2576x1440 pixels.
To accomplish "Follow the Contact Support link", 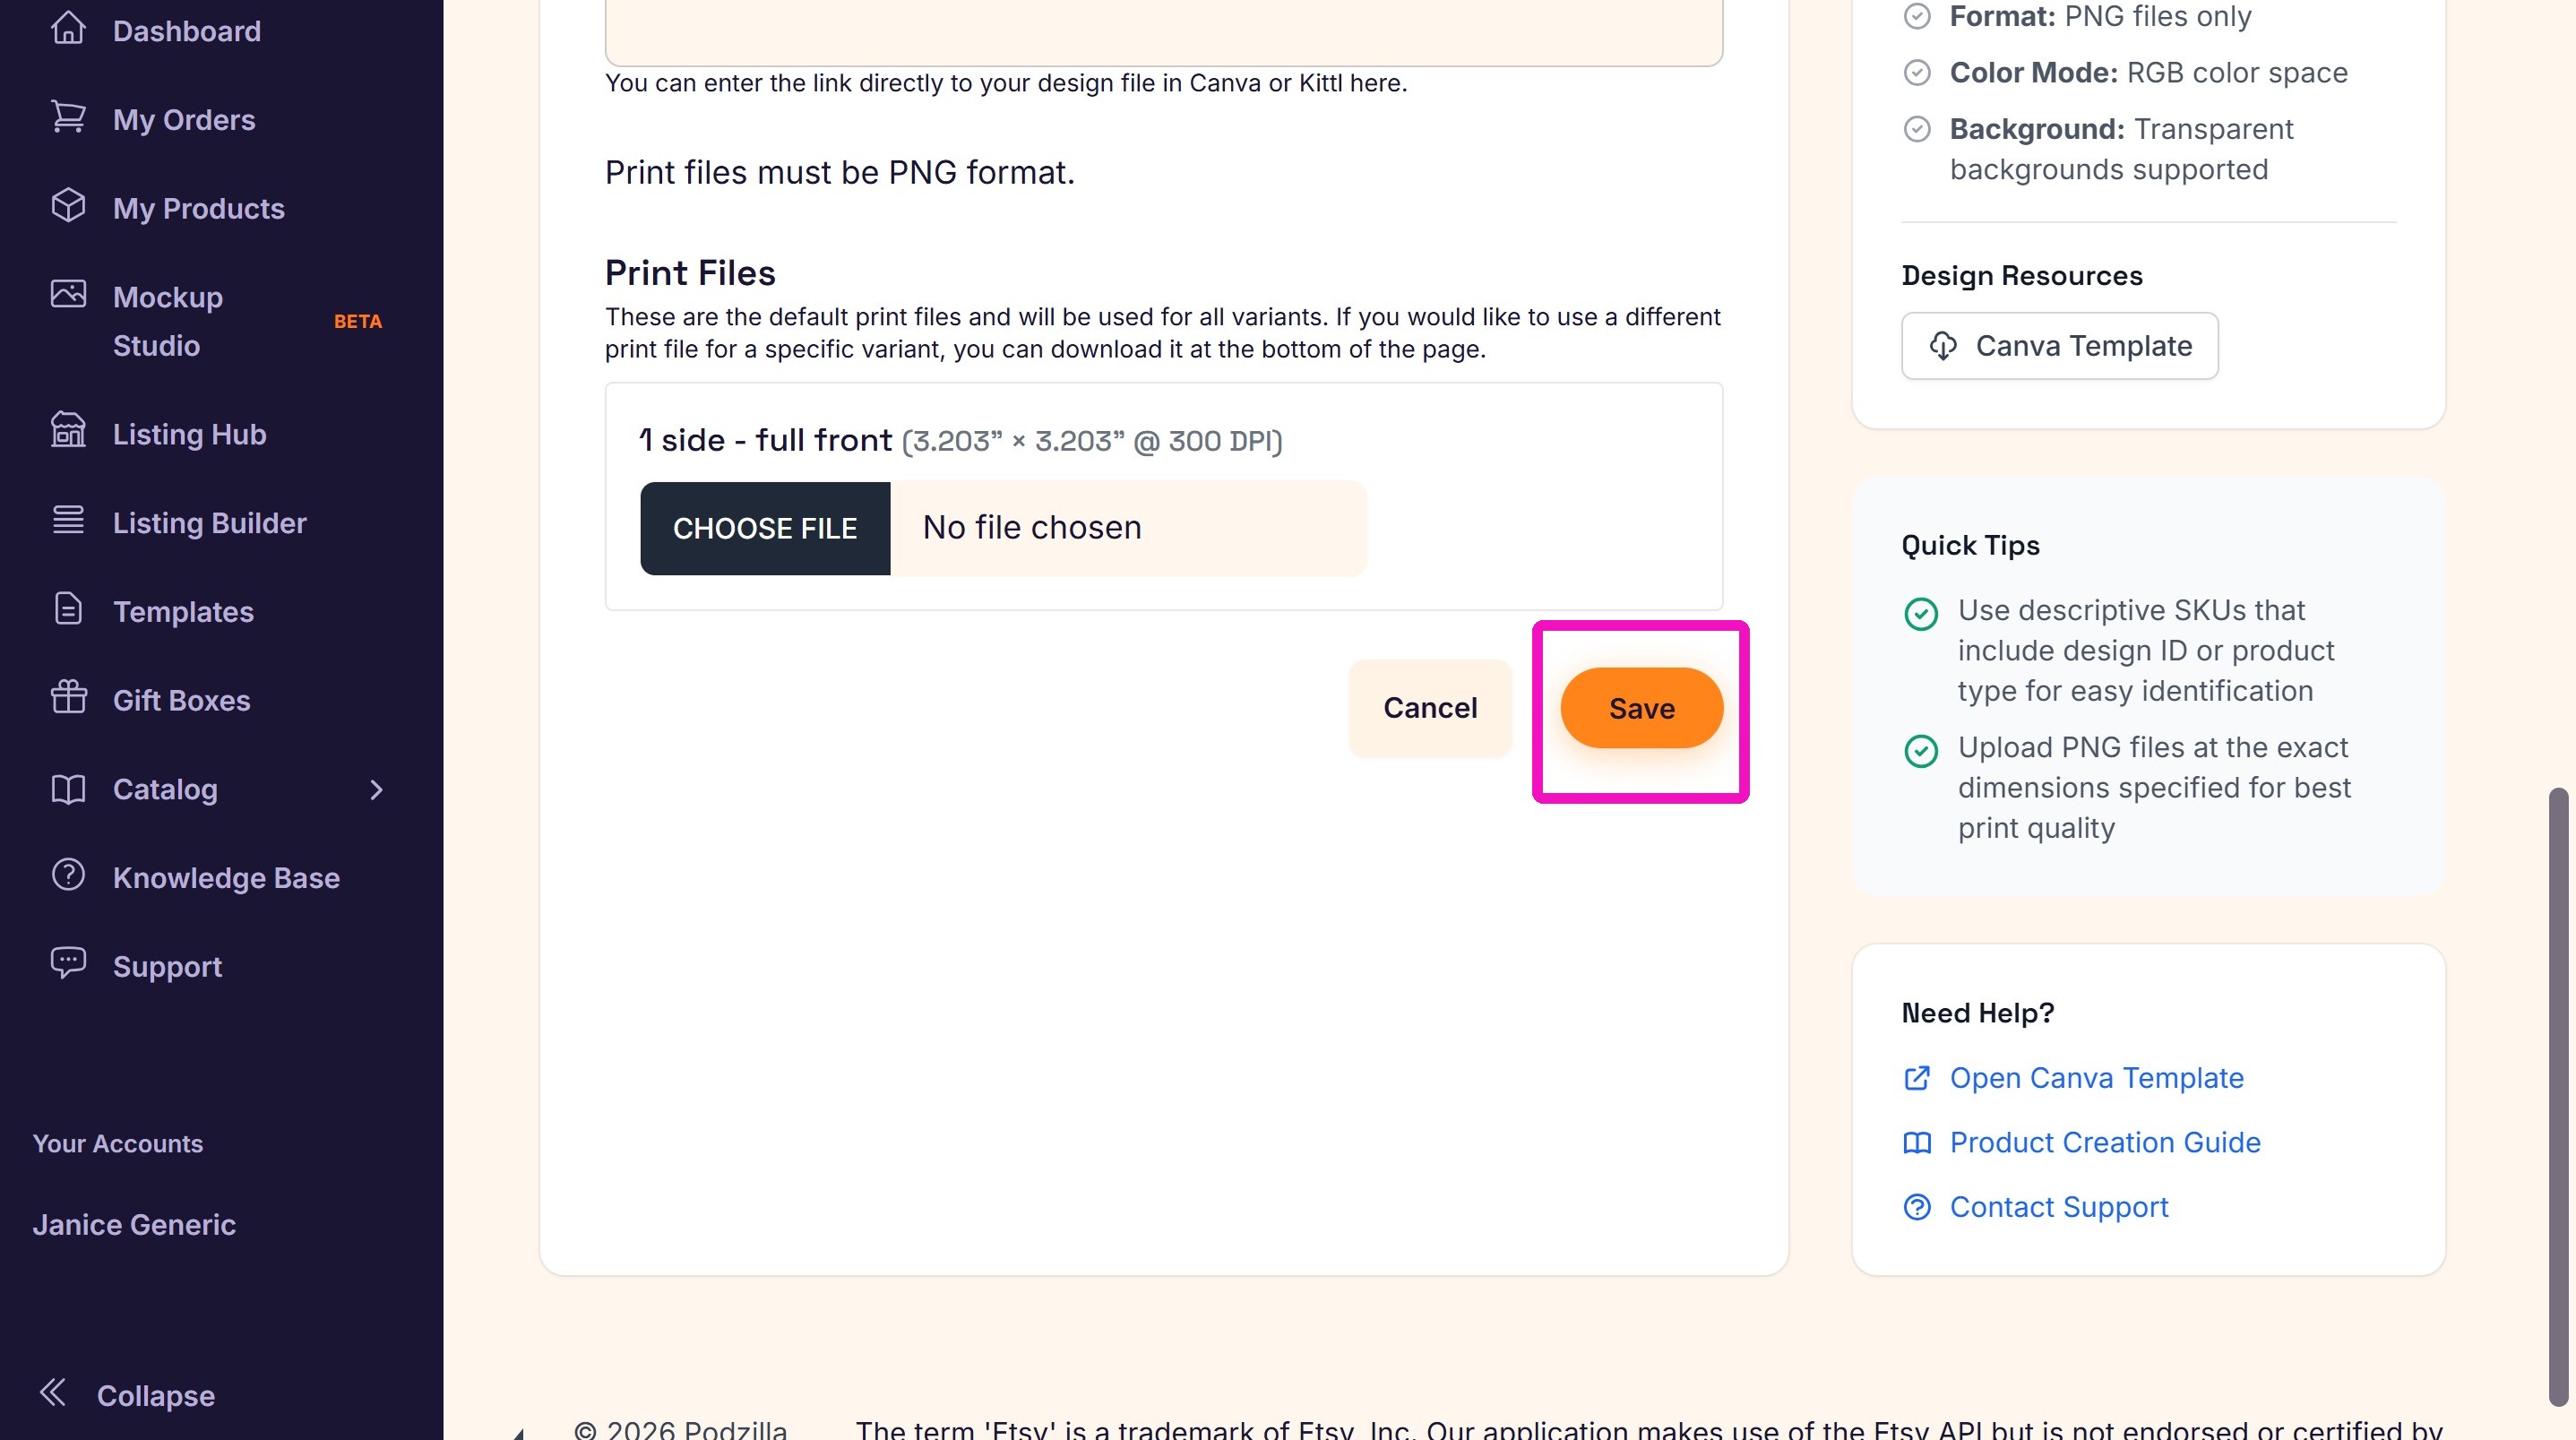I will pos(2058,1208).
